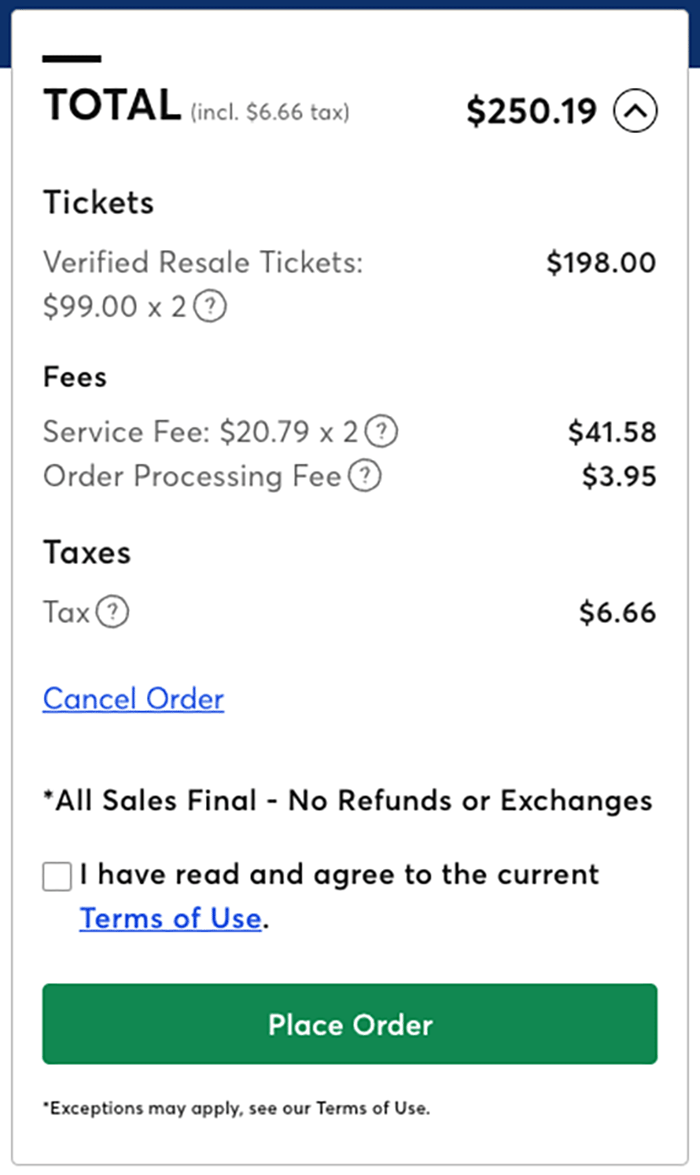Click the Taxes section heading

click(87, 552)
